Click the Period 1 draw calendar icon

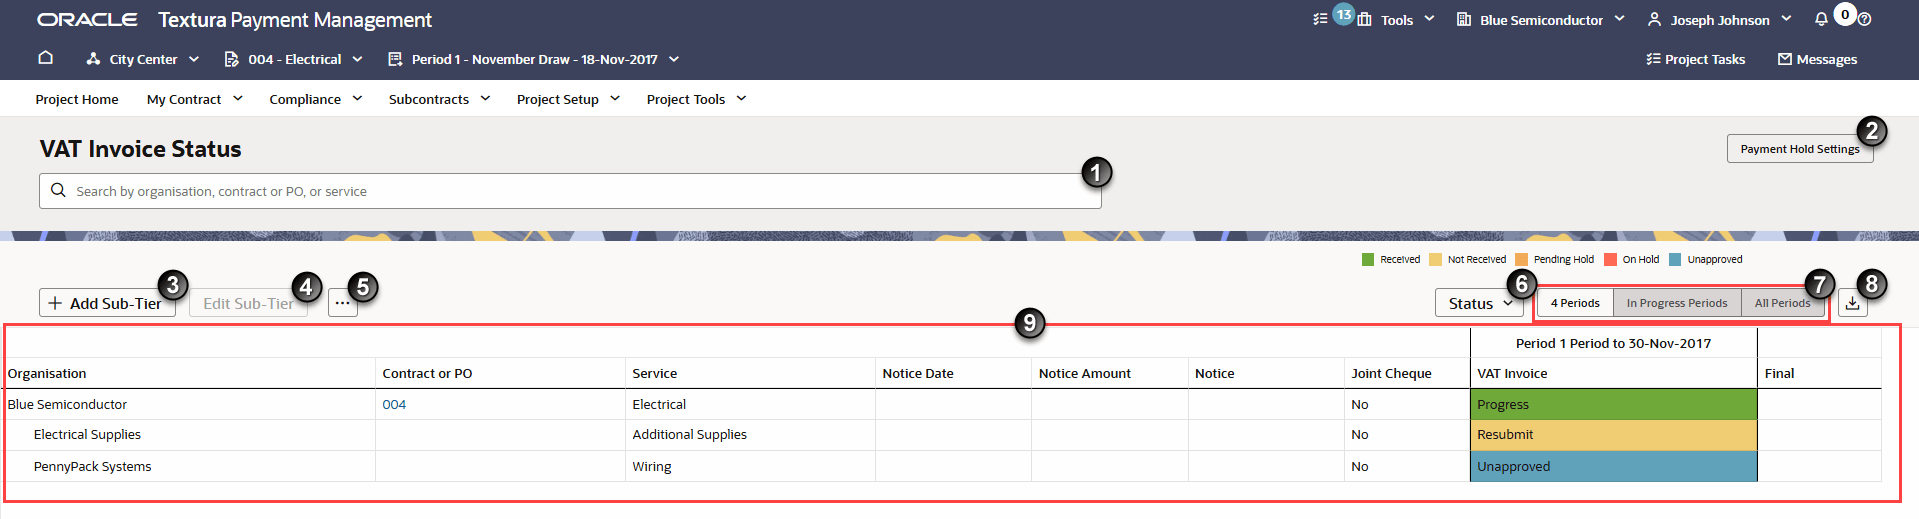click(x=395, y=59)
